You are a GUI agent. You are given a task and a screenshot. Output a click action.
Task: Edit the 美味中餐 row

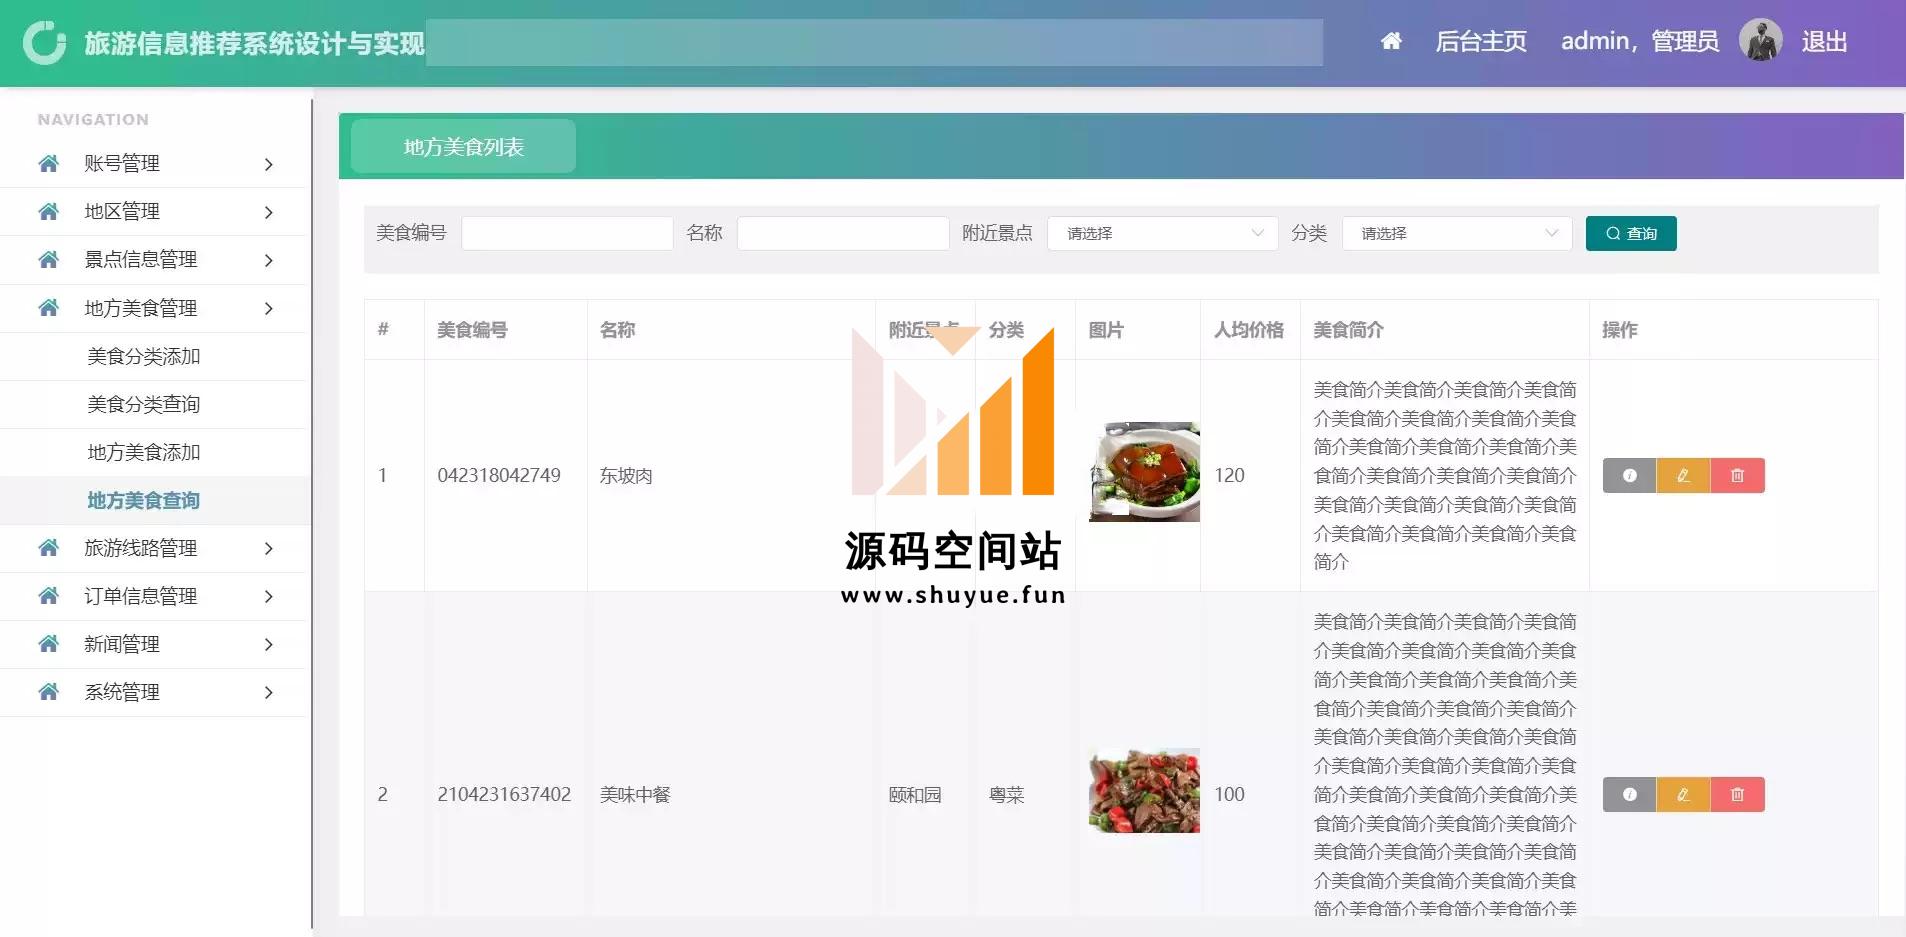pyautogui.click(x=1683, y=795)
